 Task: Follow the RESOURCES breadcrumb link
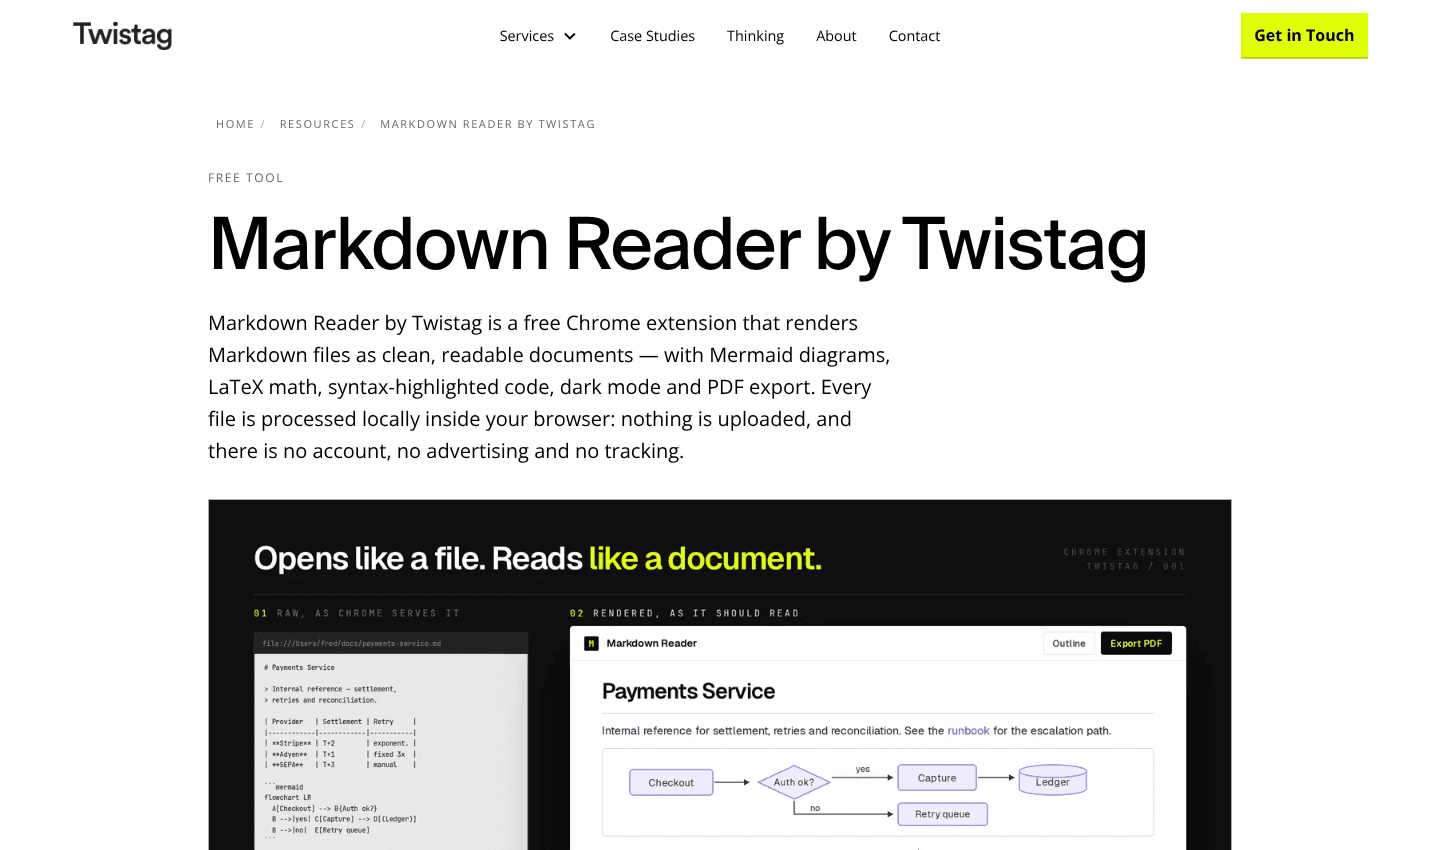(x=317, y=124)
